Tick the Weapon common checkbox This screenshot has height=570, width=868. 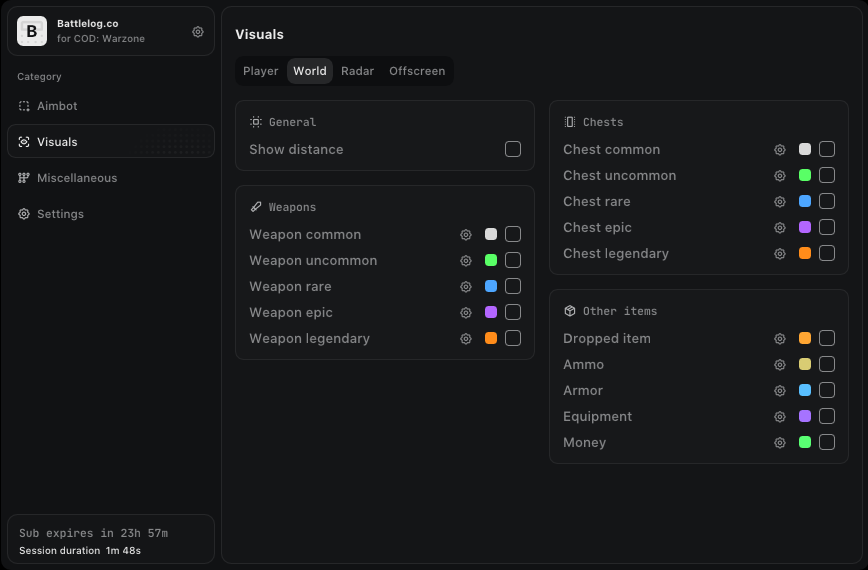click(513, 234)
